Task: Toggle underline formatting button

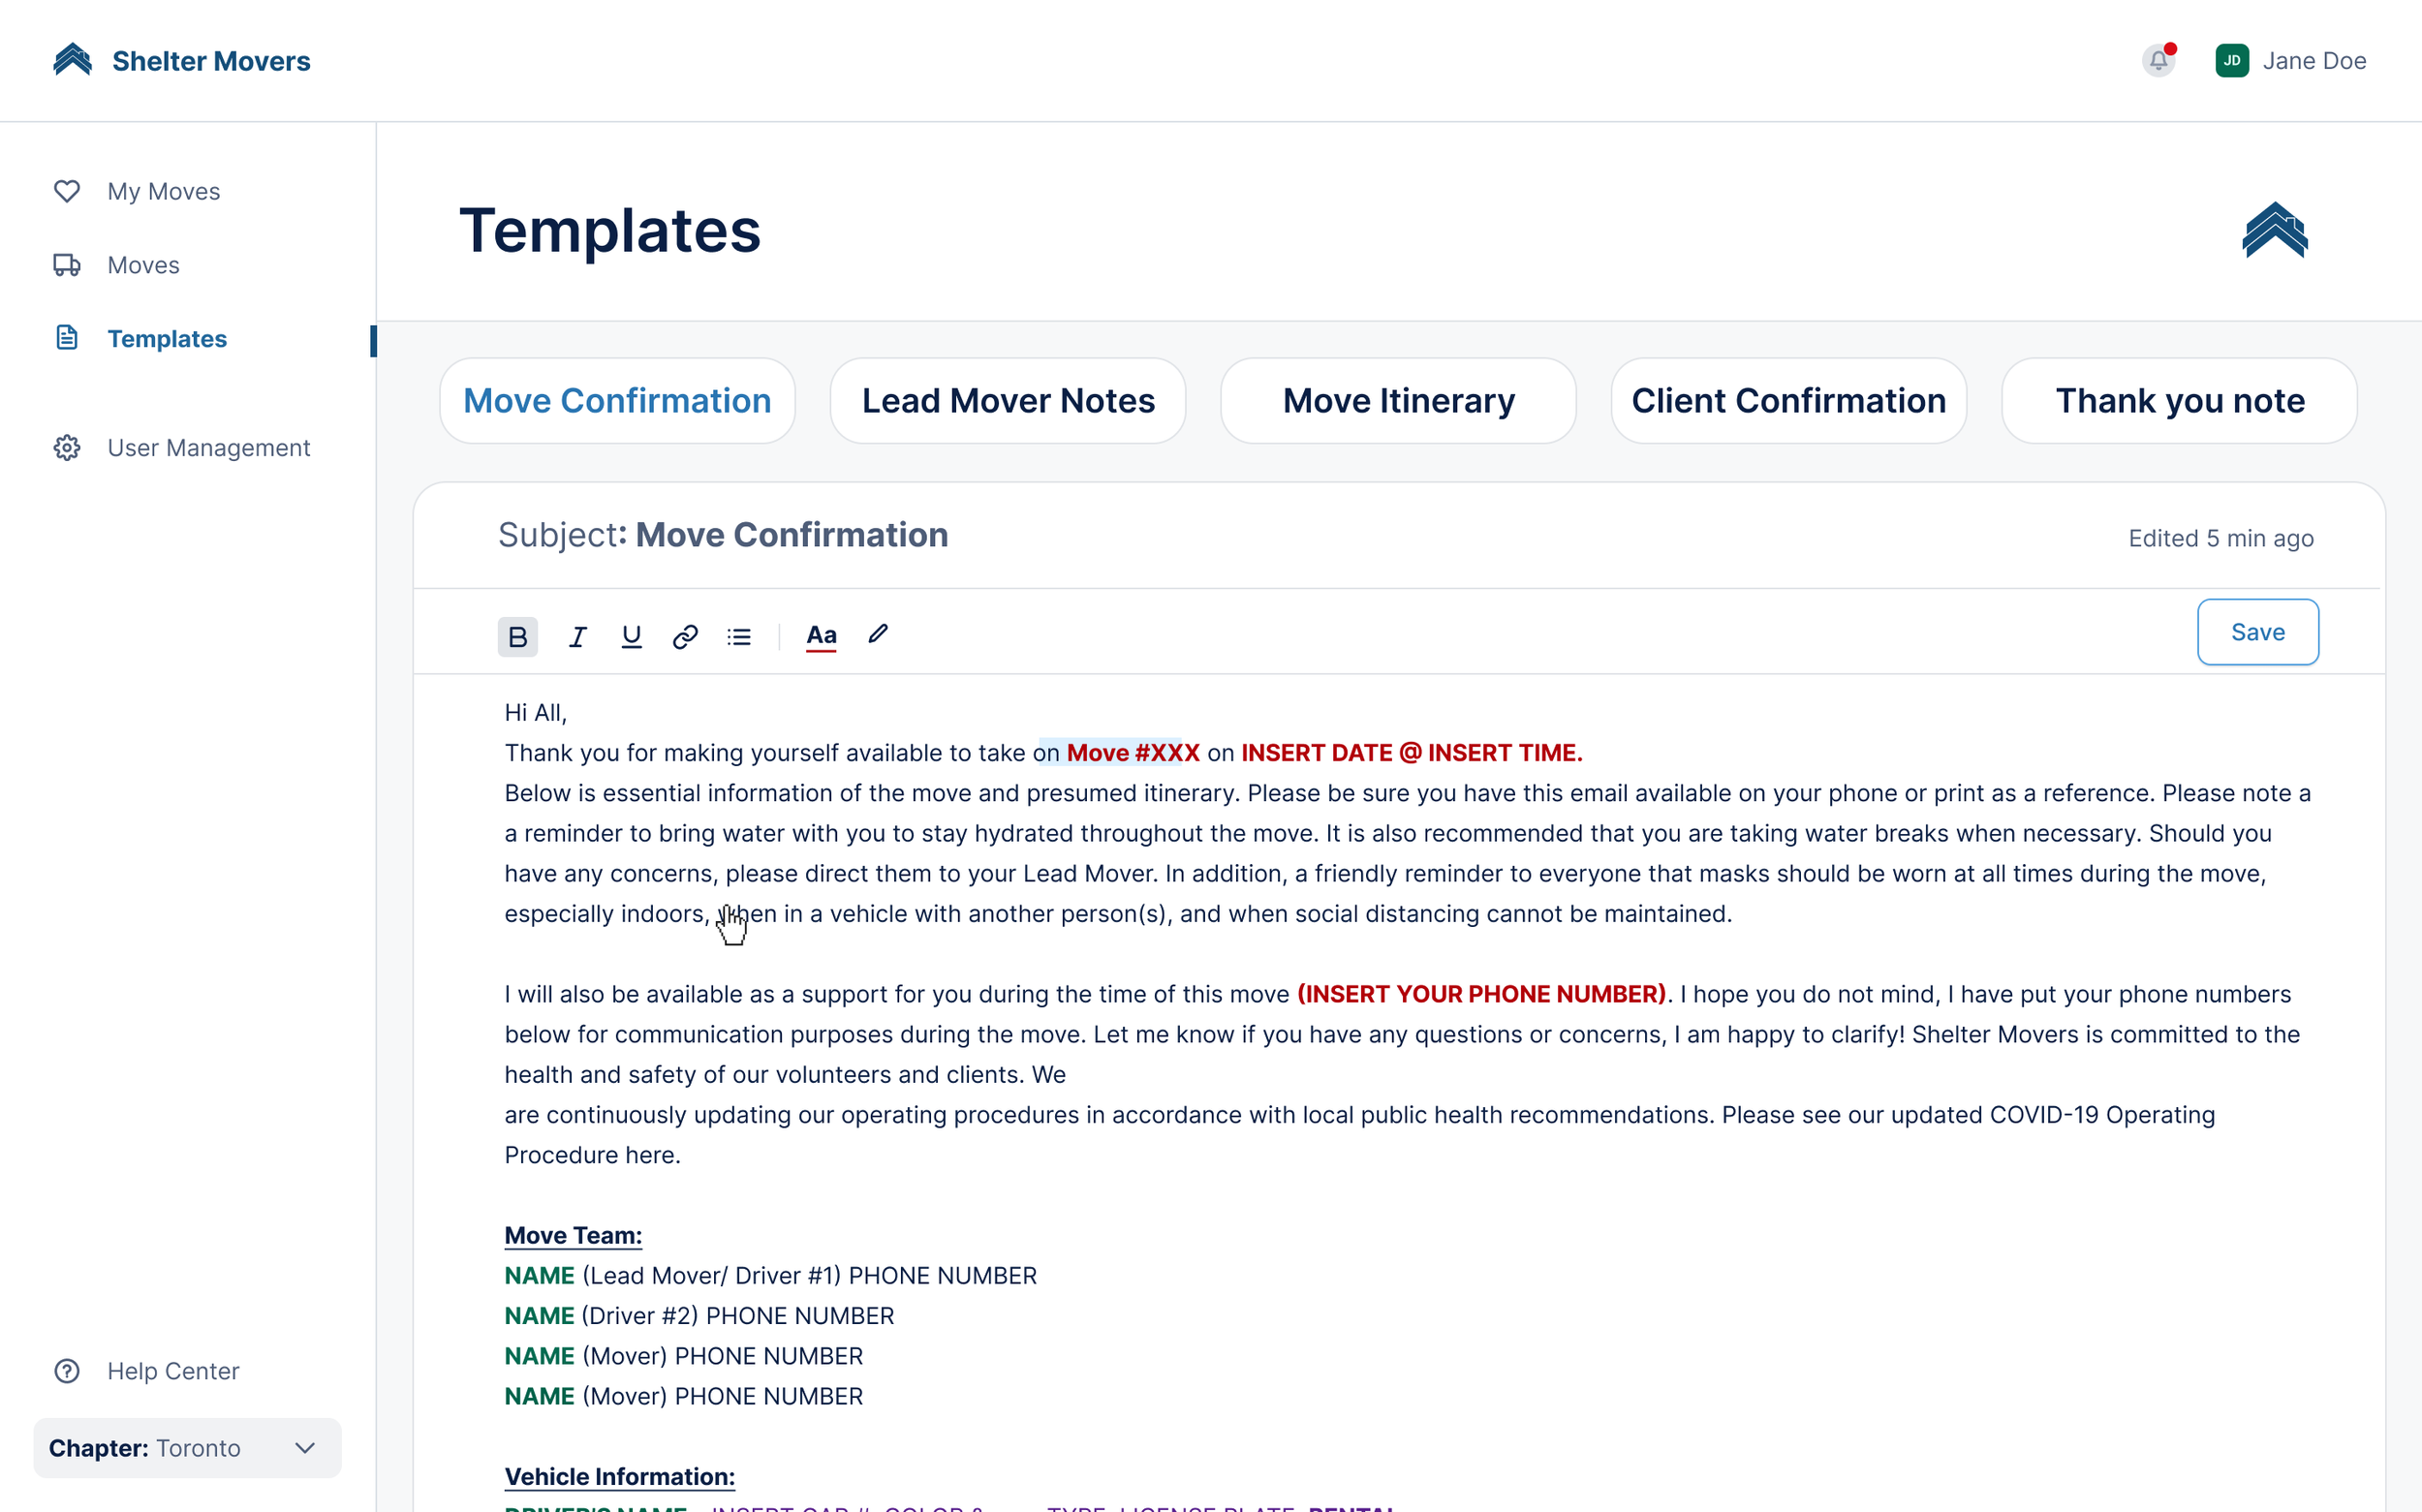Action: (631, 636)
